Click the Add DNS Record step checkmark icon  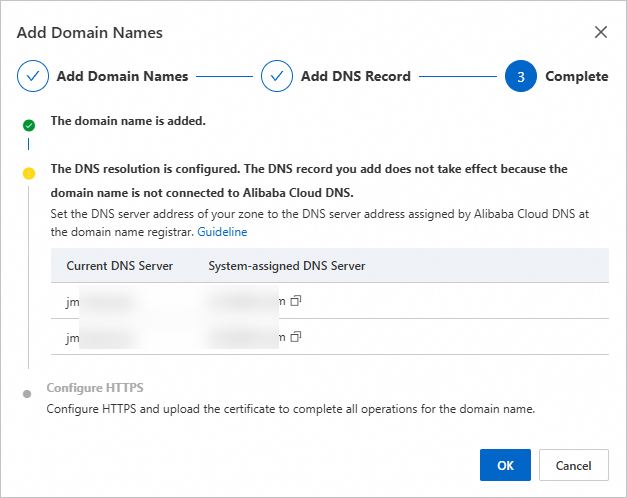(x=276, y=76)
